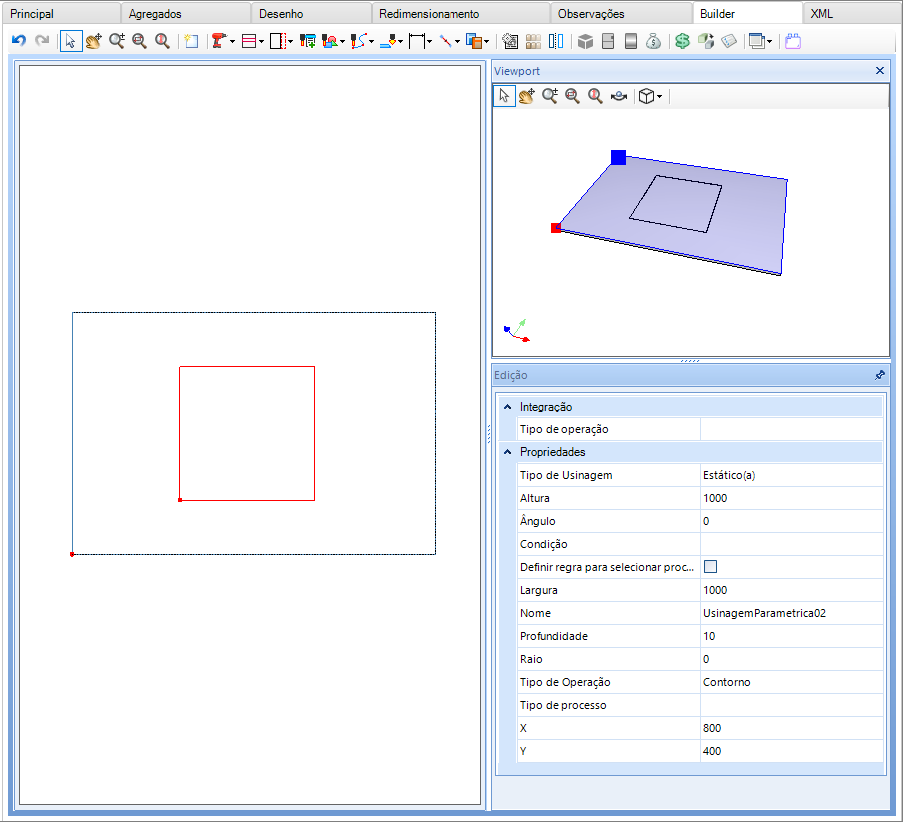Open the dimension line tool dropdown arrow
Image resolution: width=916 pixels, height=831 pixels.
430,42
